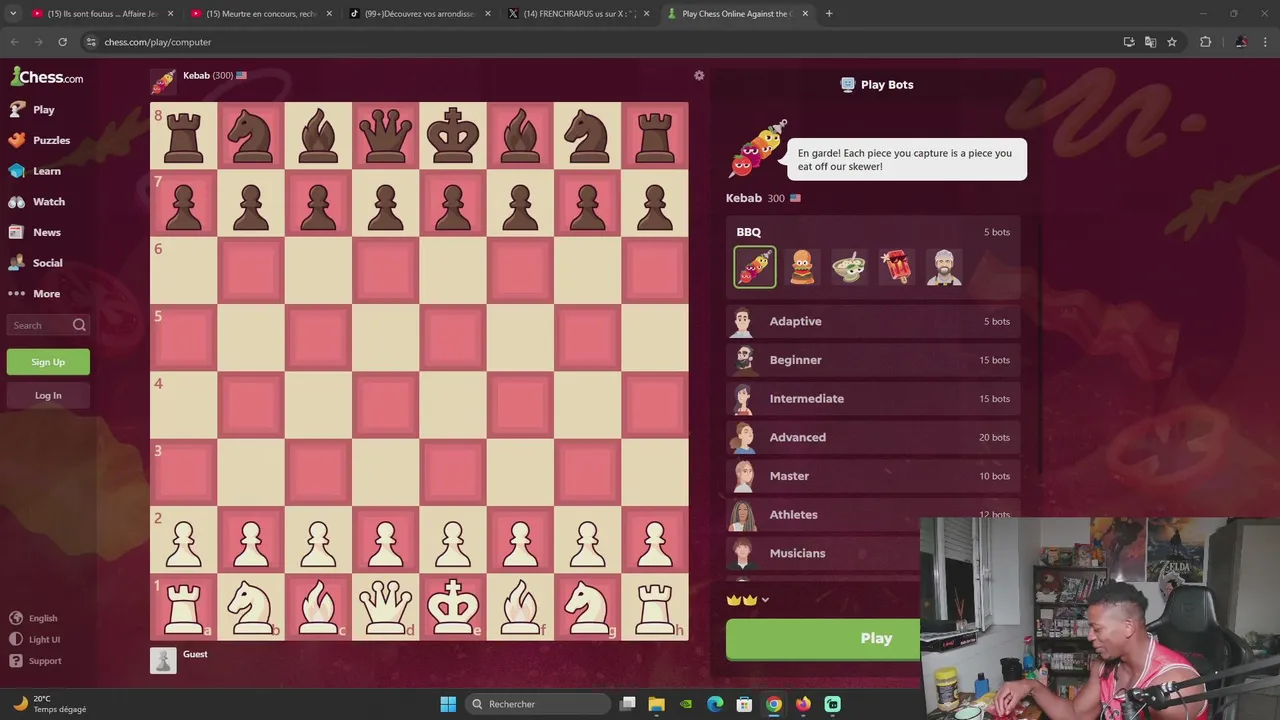Change language via English option
This screenshot has height=720, width=1280.
(x=34, y=618)
